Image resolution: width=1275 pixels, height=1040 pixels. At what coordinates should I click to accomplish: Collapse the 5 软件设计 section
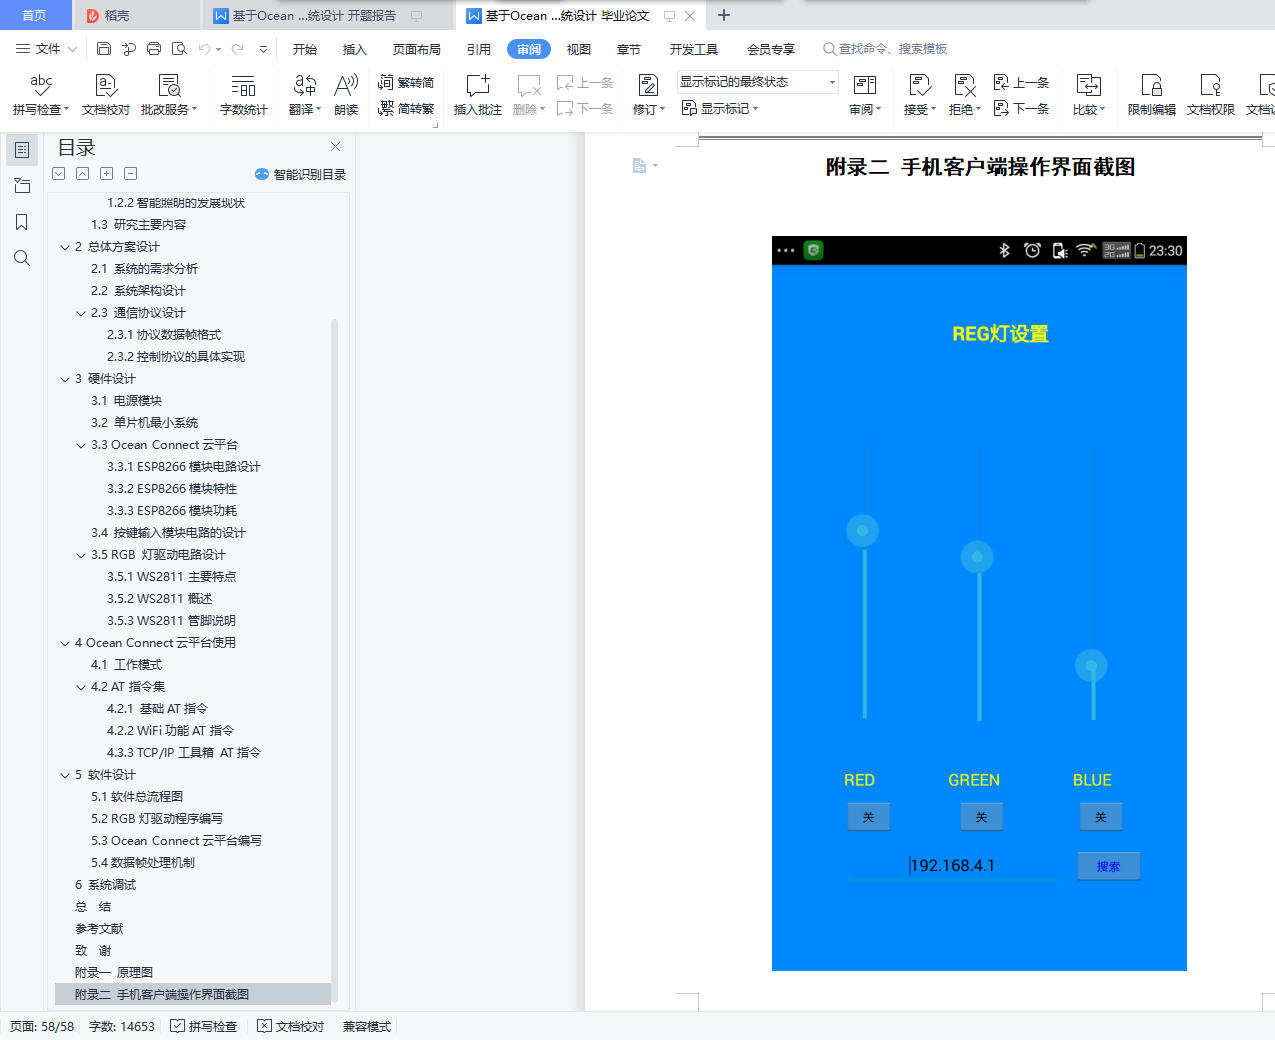point(65,775)
